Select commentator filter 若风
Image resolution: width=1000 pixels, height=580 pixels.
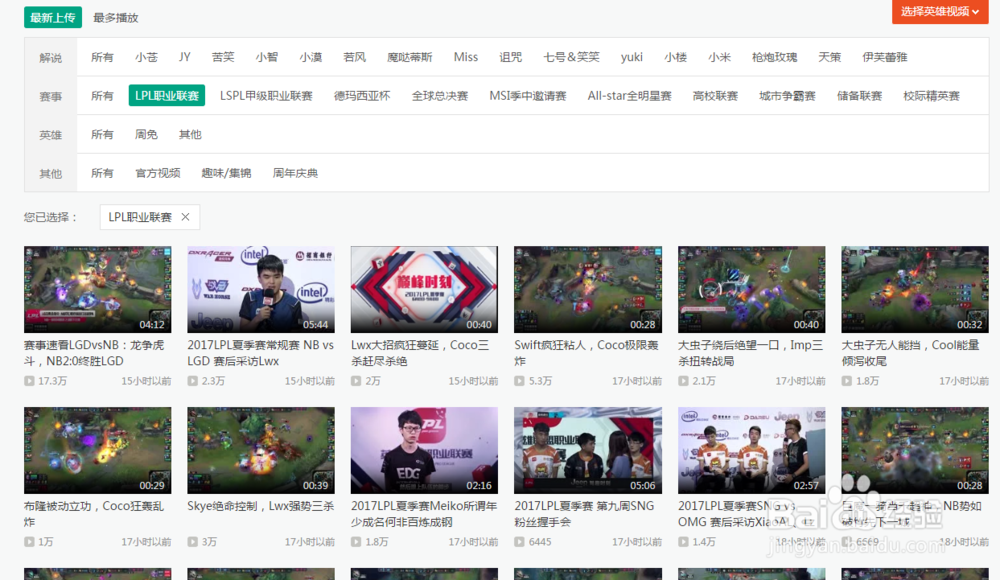point(355,57)
